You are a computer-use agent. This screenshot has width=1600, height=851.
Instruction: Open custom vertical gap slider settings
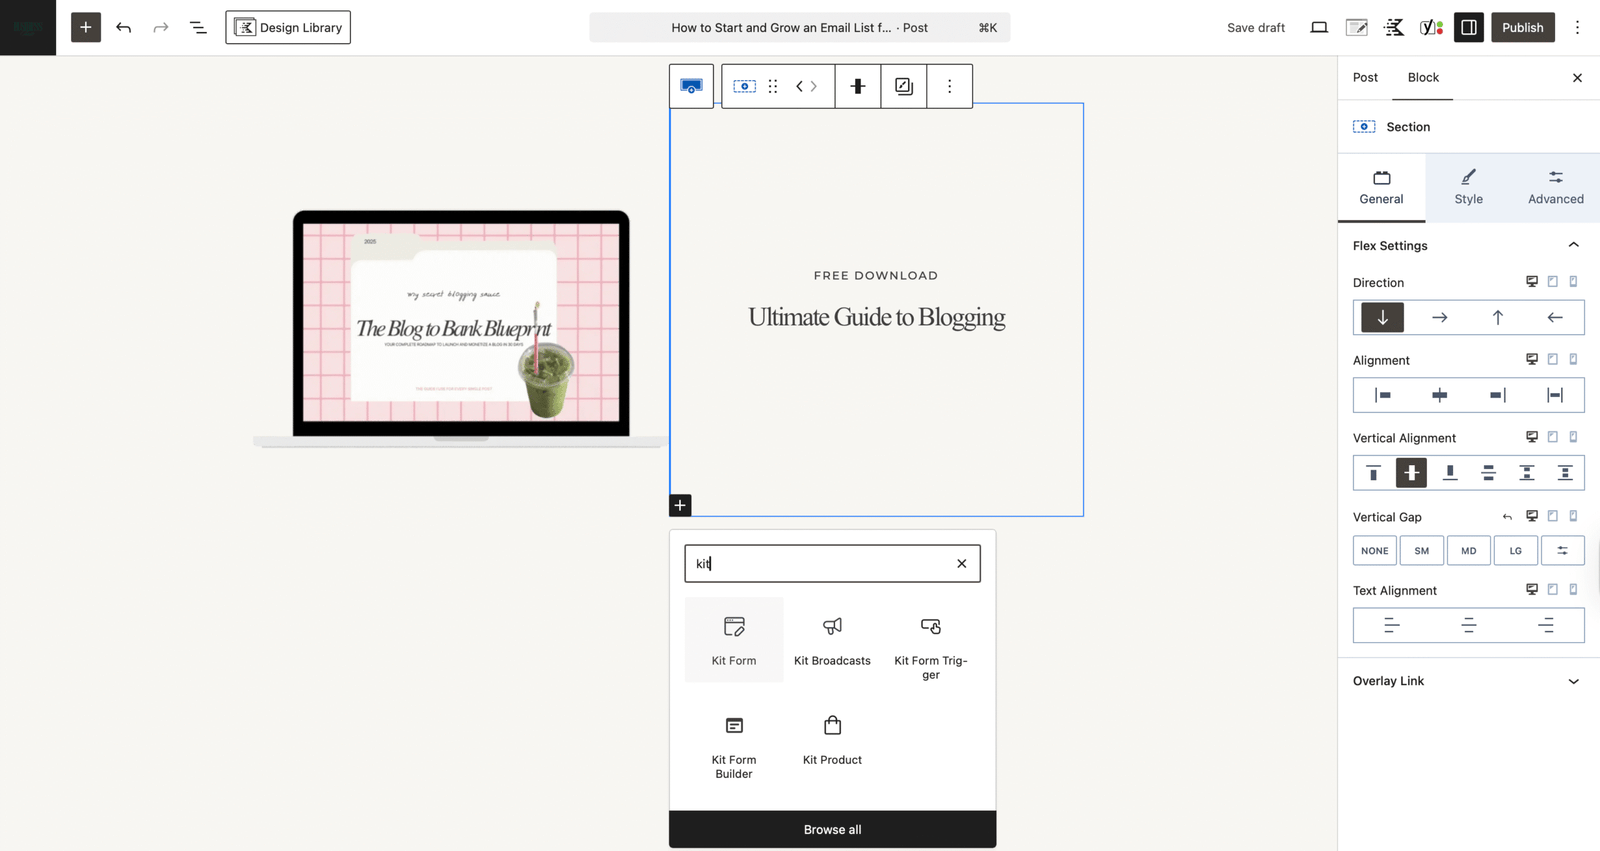[x=1562, y=550]
